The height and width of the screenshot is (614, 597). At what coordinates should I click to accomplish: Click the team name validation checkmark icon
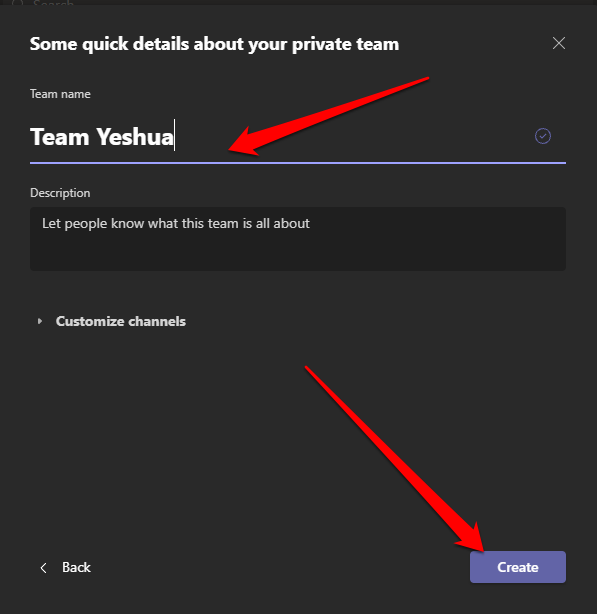pyautogui.click(x=543, y=136)
